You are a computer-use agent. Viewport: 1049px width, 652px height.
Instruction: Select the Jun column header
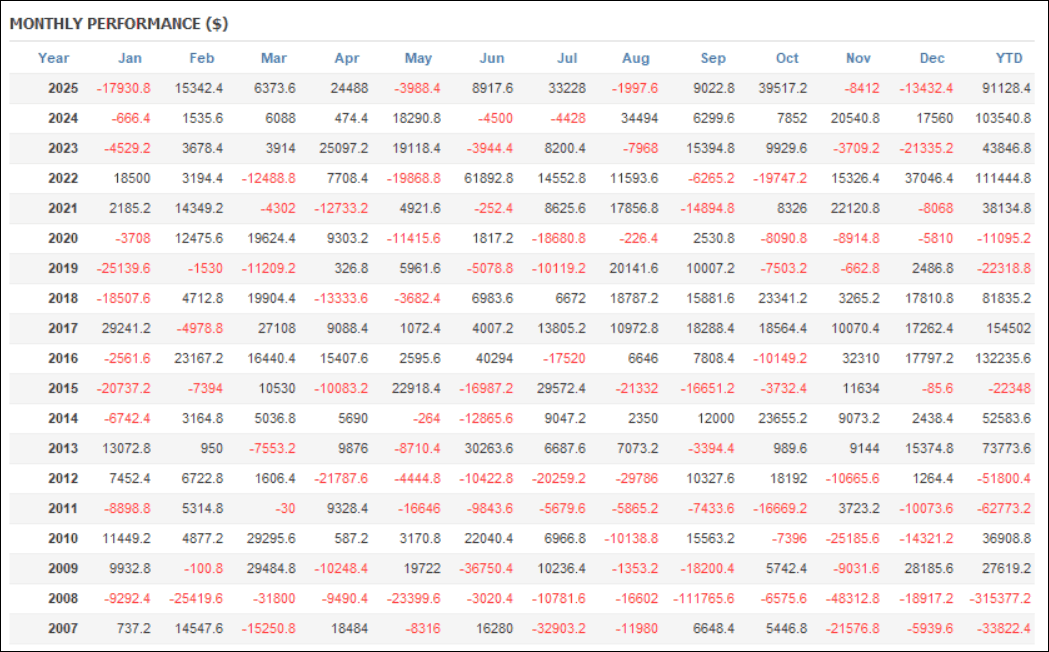point(492,58)
